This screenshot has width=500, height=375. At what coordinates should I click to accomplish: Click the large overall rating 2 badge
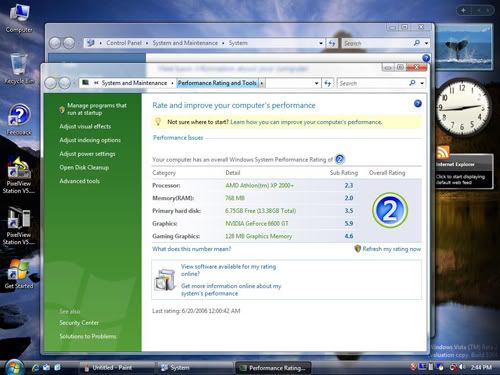[x=390, y=210]
